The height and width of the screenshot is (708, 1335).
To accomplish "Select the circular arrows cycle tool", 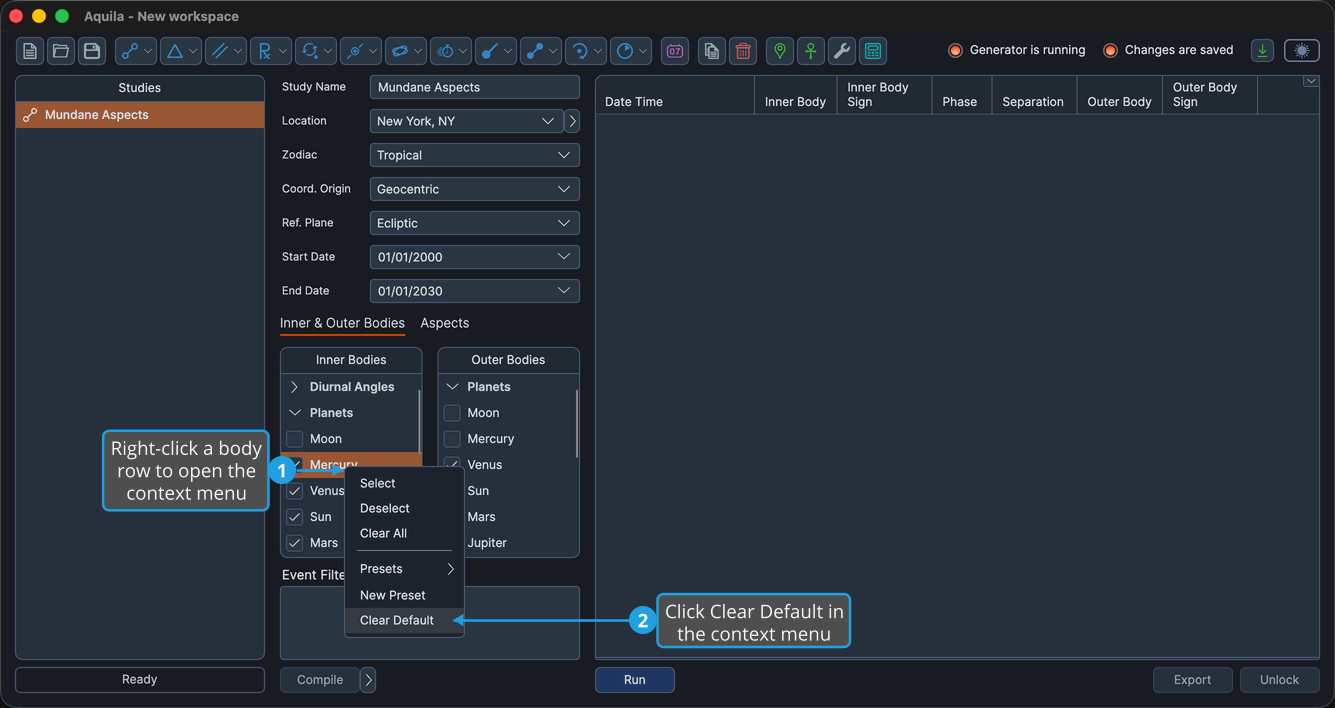I will (309, 51).
